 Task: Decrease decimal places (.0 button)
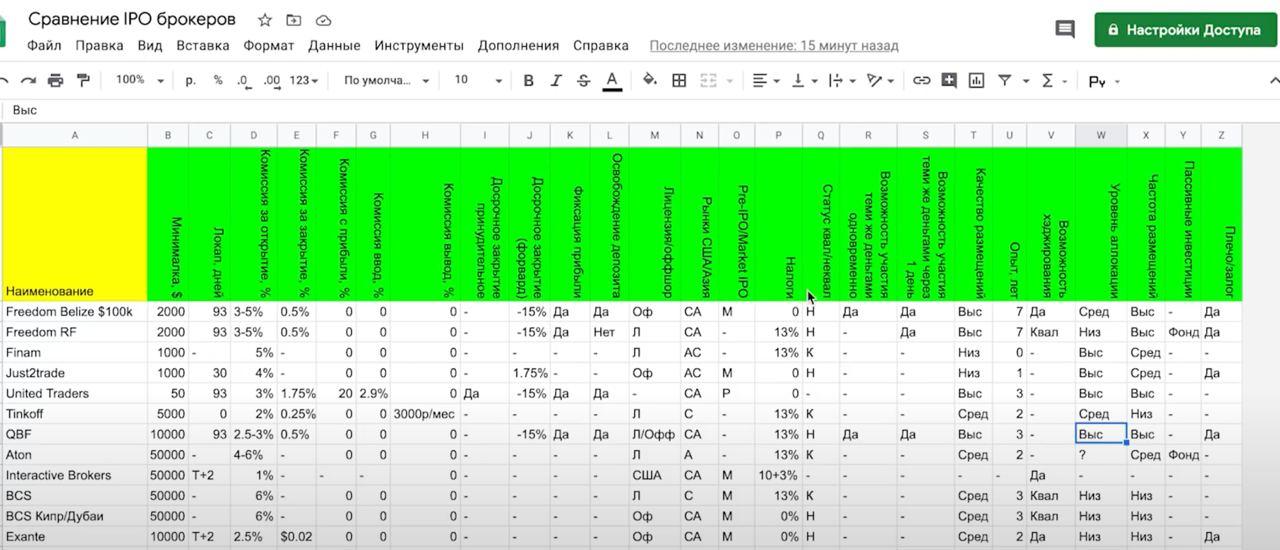(243, 80)
